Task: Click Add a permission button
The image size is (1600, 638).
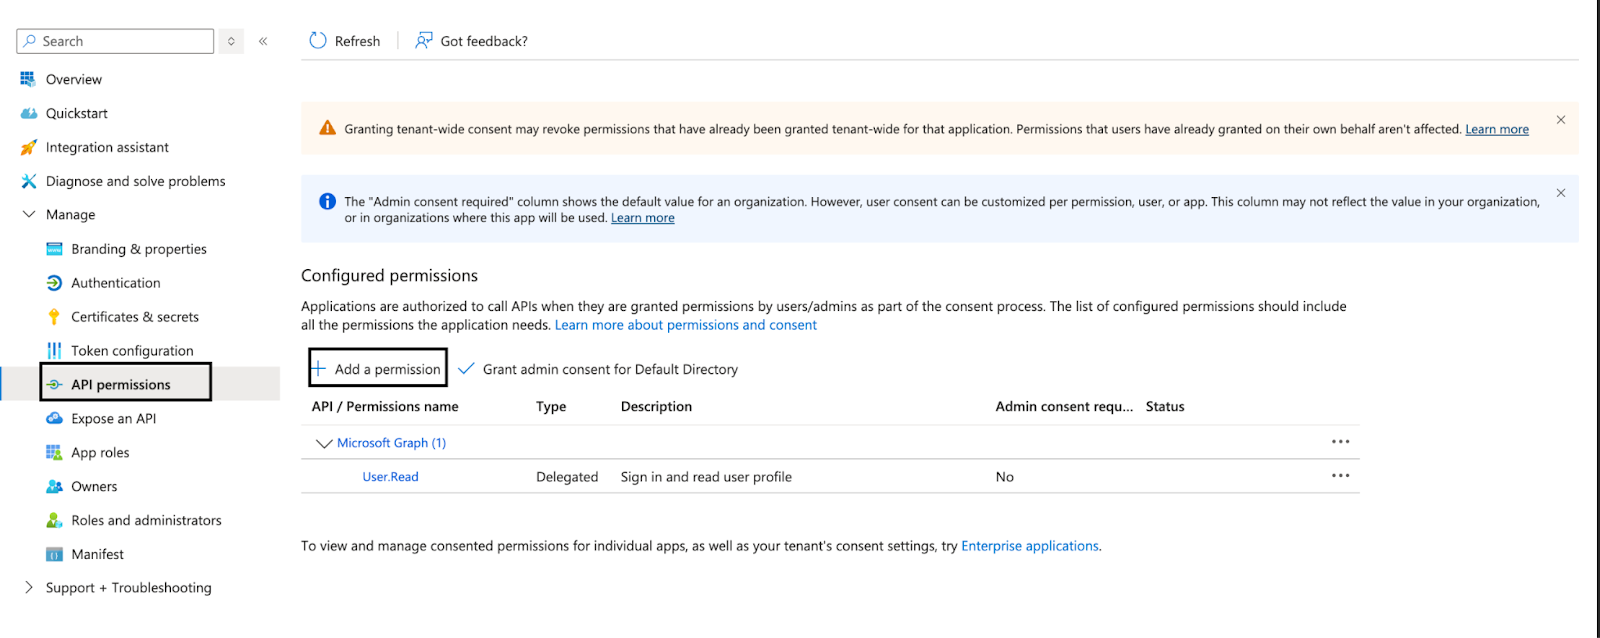Action: (378, 369)
